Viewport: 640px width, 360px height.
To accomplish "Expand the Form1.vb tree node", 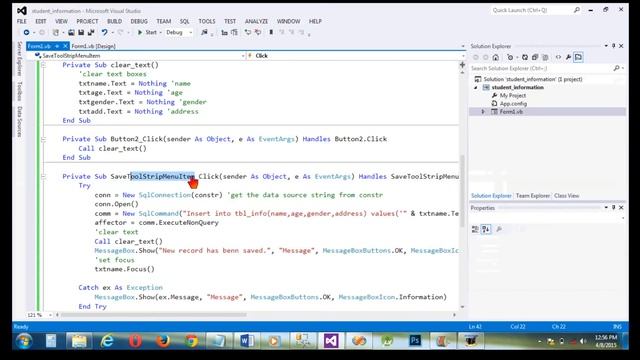I will click(x=483, y=111).
